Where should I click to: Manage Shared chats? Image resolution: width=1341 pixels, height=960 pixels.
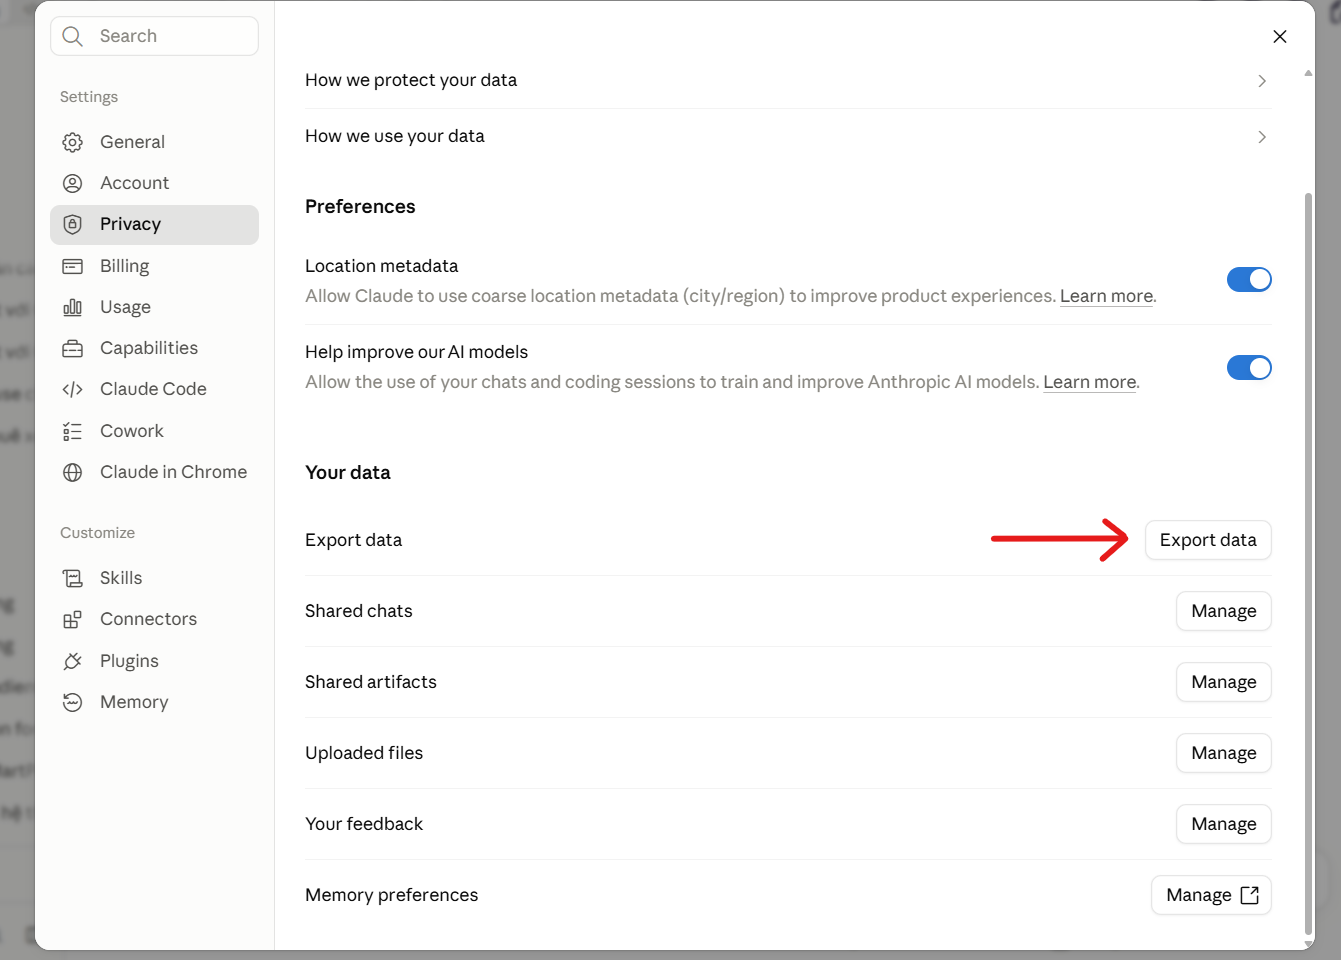[x=1224, y=611]
